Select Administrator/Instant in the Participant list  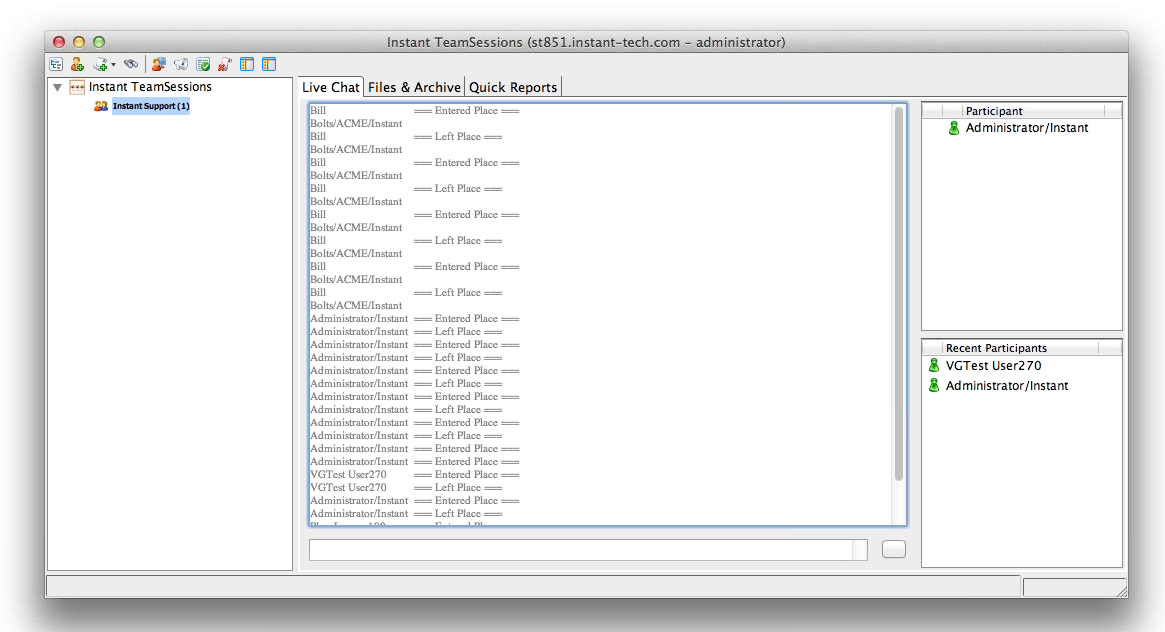(x=1027, y=128)
